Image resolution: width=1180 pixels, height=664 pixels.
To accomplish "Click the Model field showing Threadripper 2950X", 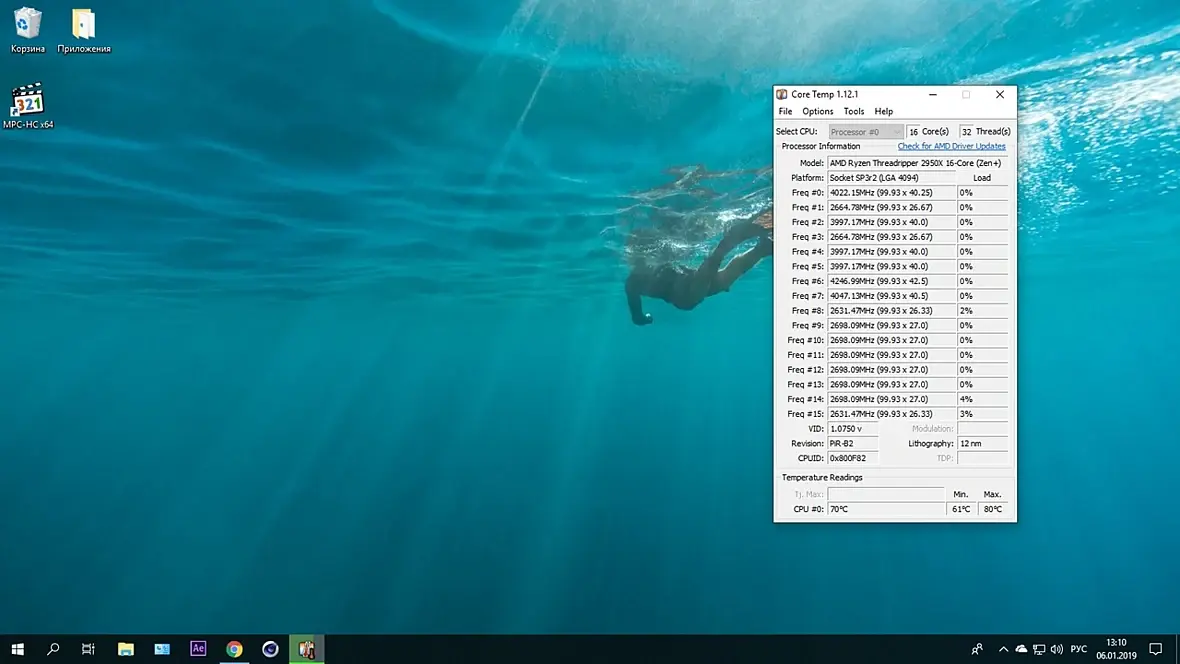I will (917, 163).
